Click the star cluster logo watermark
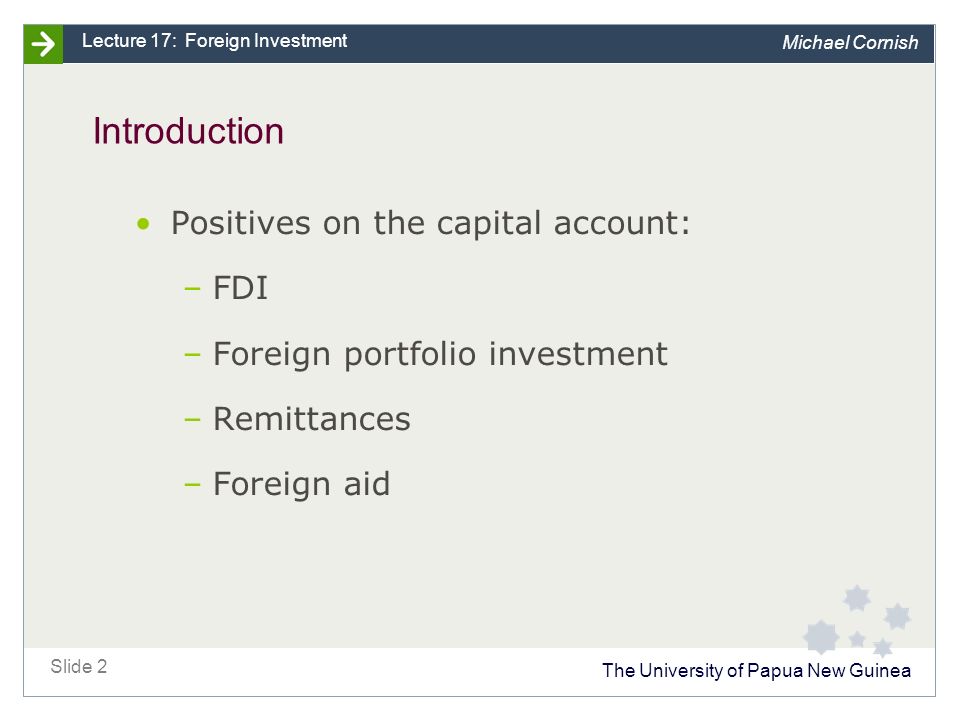This screenshot has height=720, width=960. click(x=857, y=620)
